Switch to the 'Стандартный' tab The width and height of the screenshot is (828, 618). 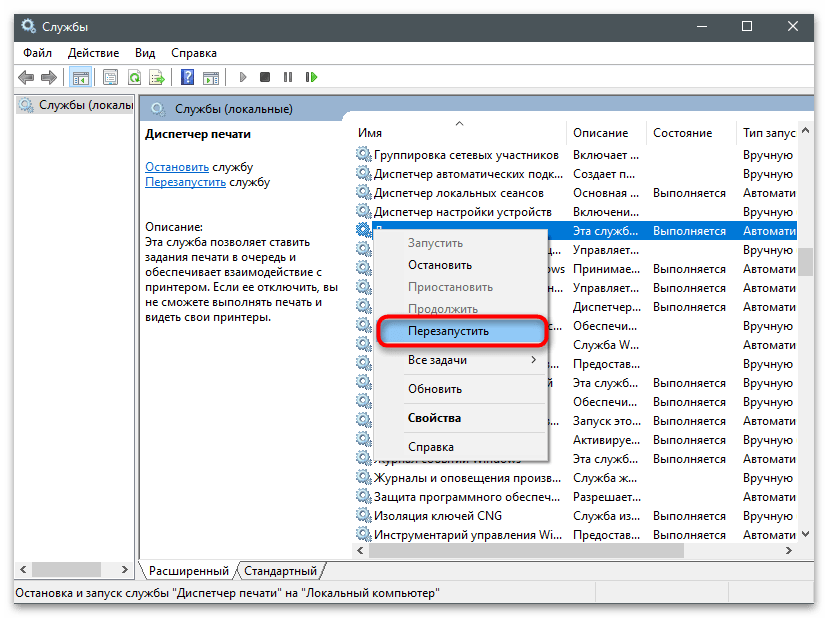click(x=281, y=571)
